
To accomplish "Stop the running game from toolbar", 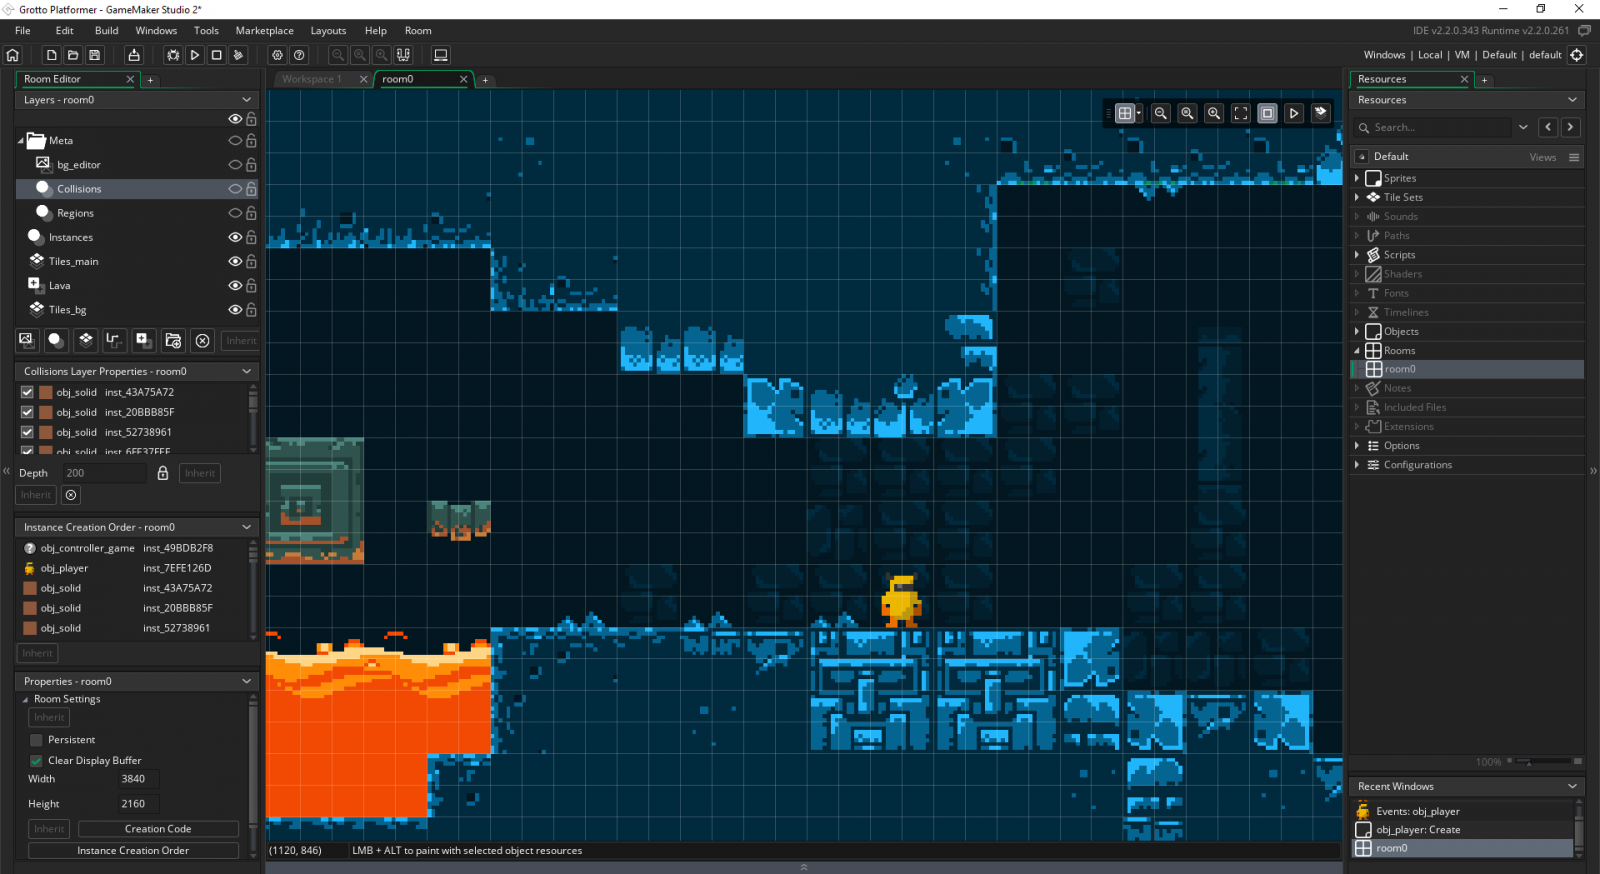I will 216,55.
